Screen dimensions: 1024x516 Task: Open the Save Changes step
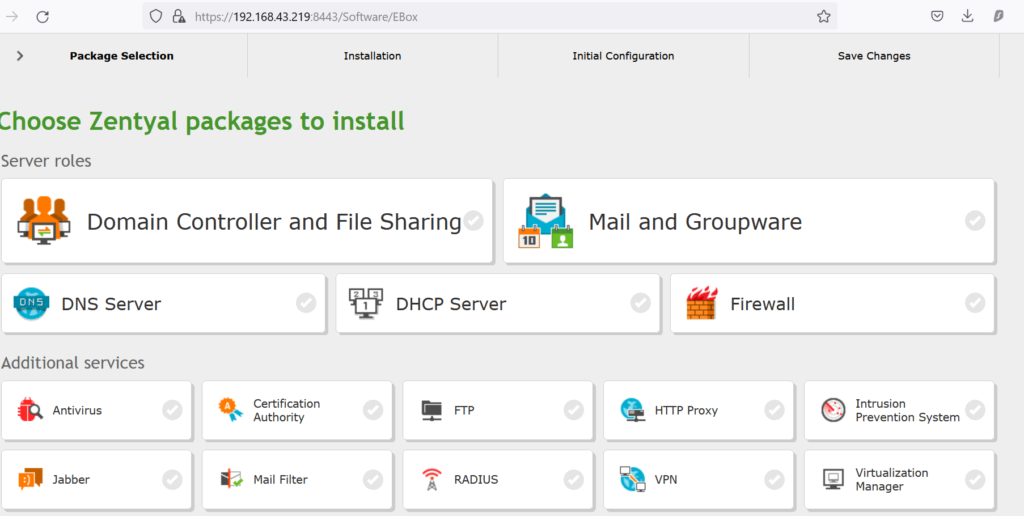point(874,56)
